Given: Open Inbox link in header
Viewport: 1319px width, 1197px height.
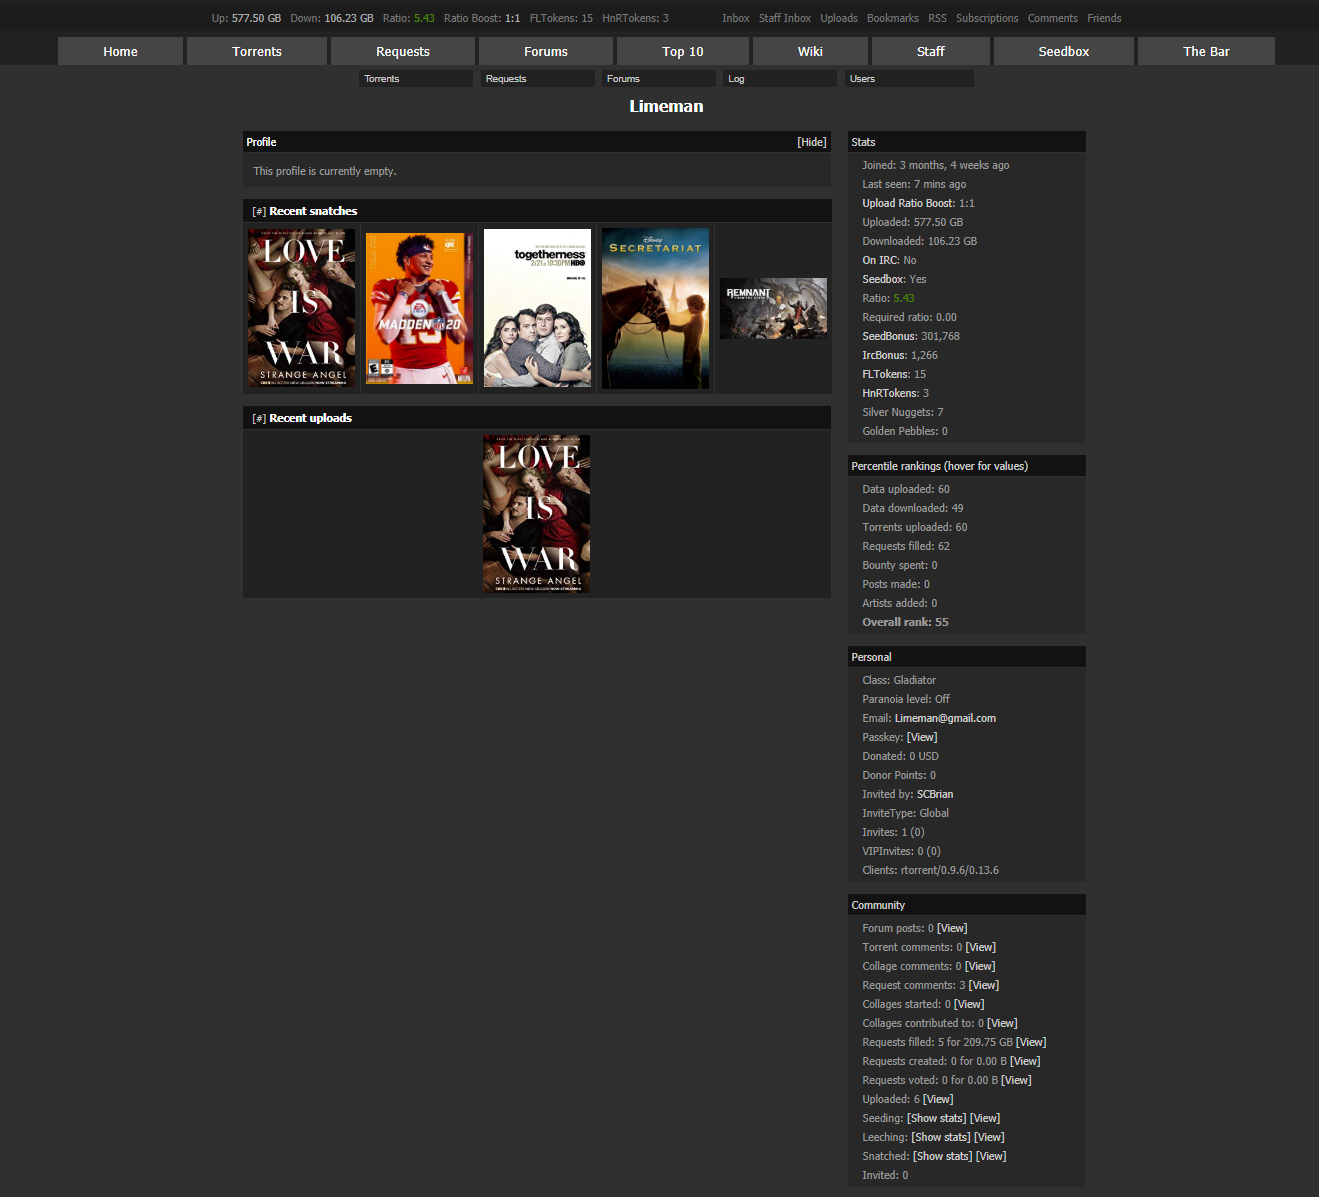Looking at the screenshot, I should pos(736,18).
